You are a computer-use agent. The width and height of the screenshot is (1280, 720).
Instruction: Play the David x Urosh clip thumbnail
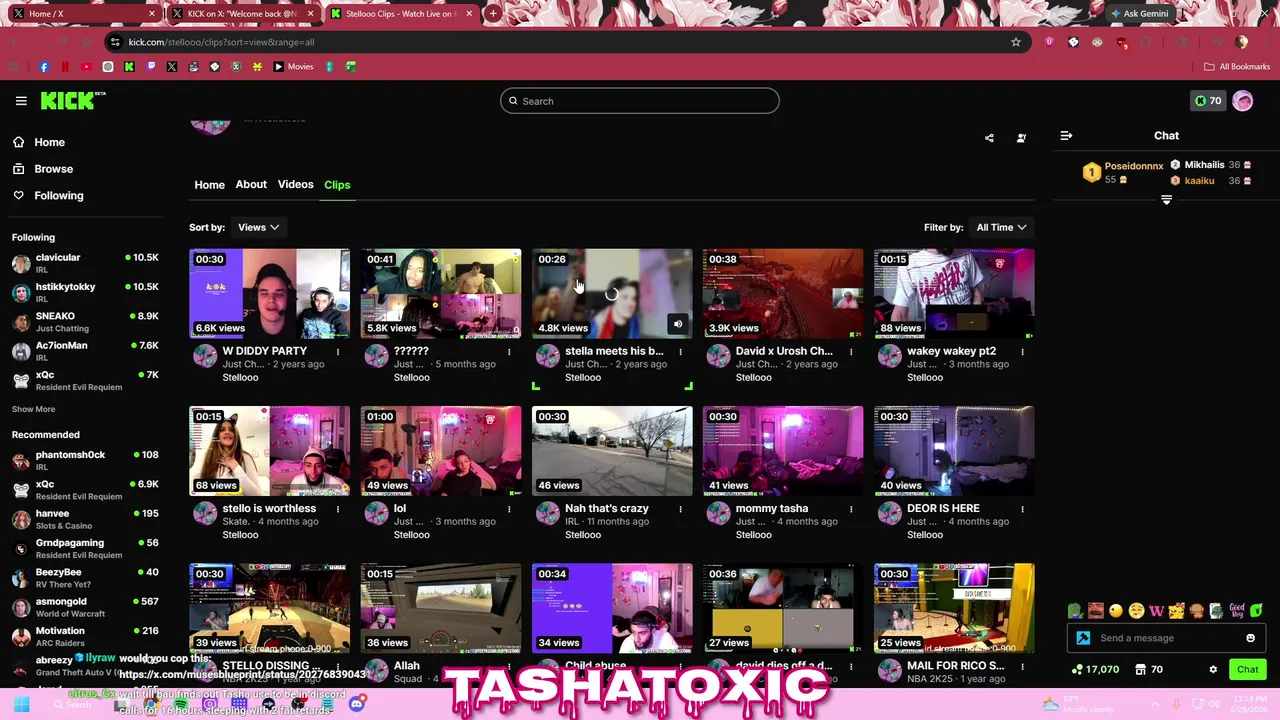[x=783, y=293]
